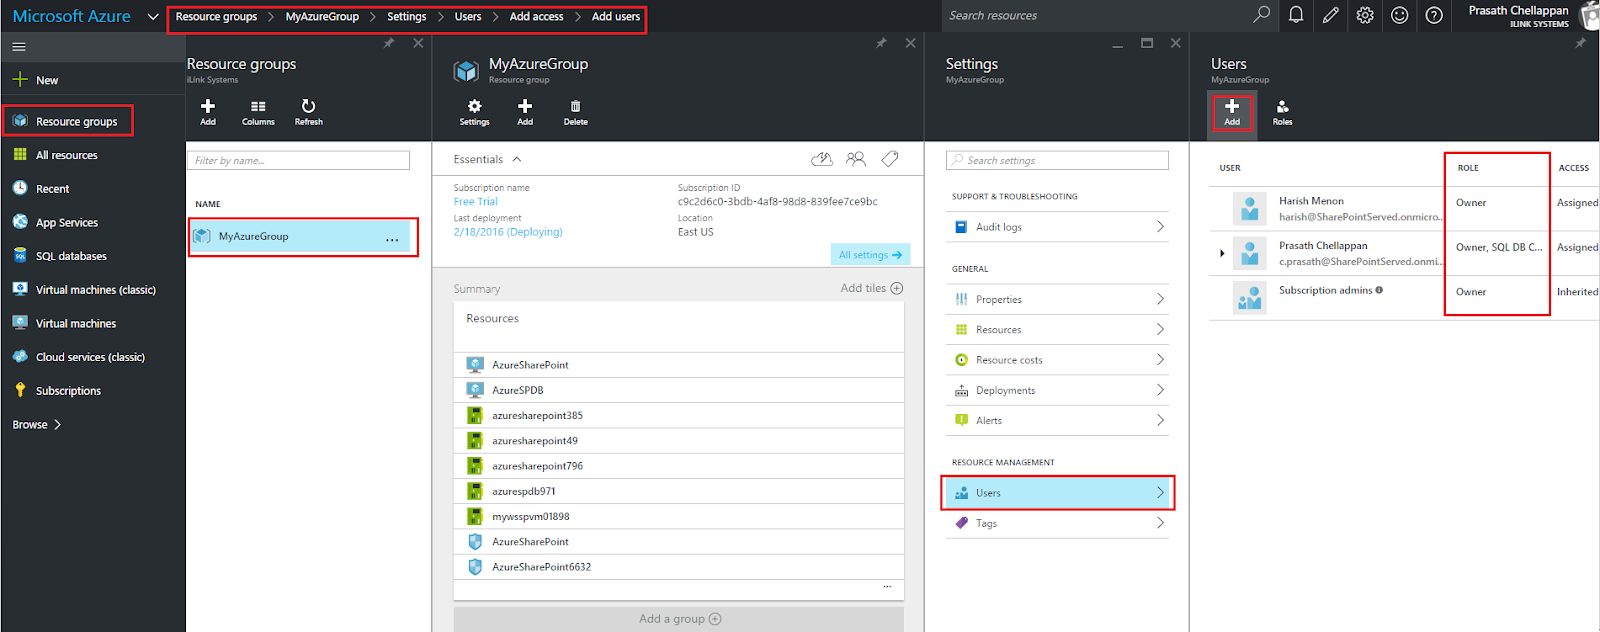Click Add in Resource groups blade toolbar
Screen dimensions: 1600x632
(x=208, y=112)
